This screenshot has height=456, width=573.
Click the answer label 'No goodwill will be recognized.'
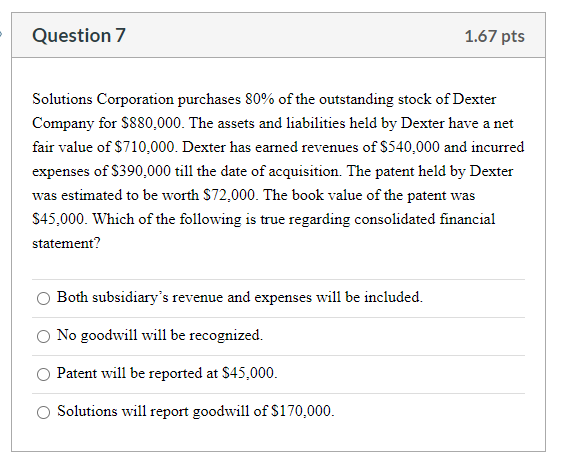coord(160,335)
